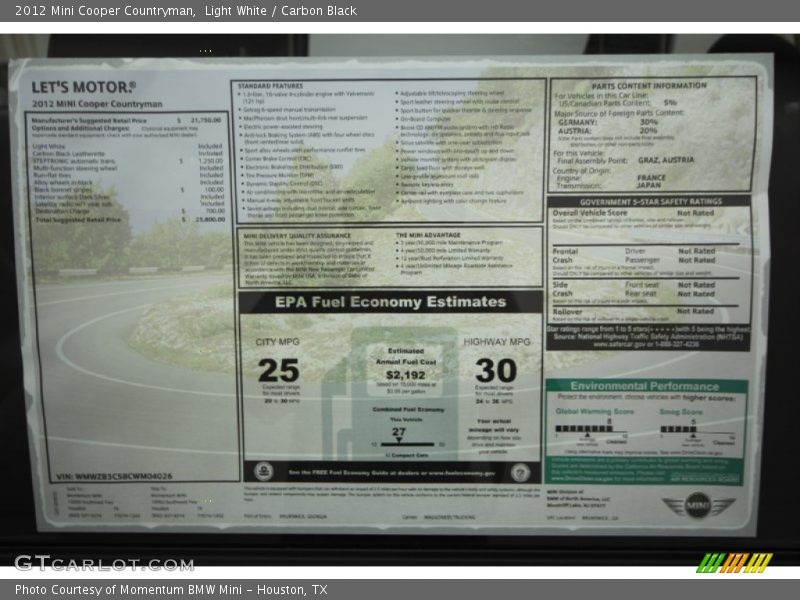800x600 pixels.
Task: Click the Environmental Performance green header
Action: pyautogui.click(x=647, y=386)
